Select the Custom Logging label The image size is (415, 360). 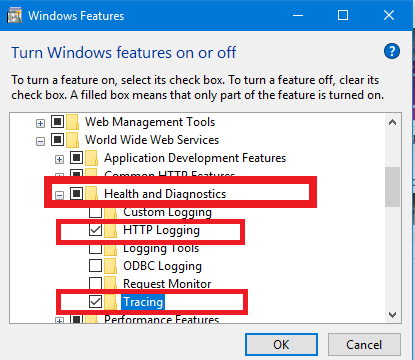(167, 213)
